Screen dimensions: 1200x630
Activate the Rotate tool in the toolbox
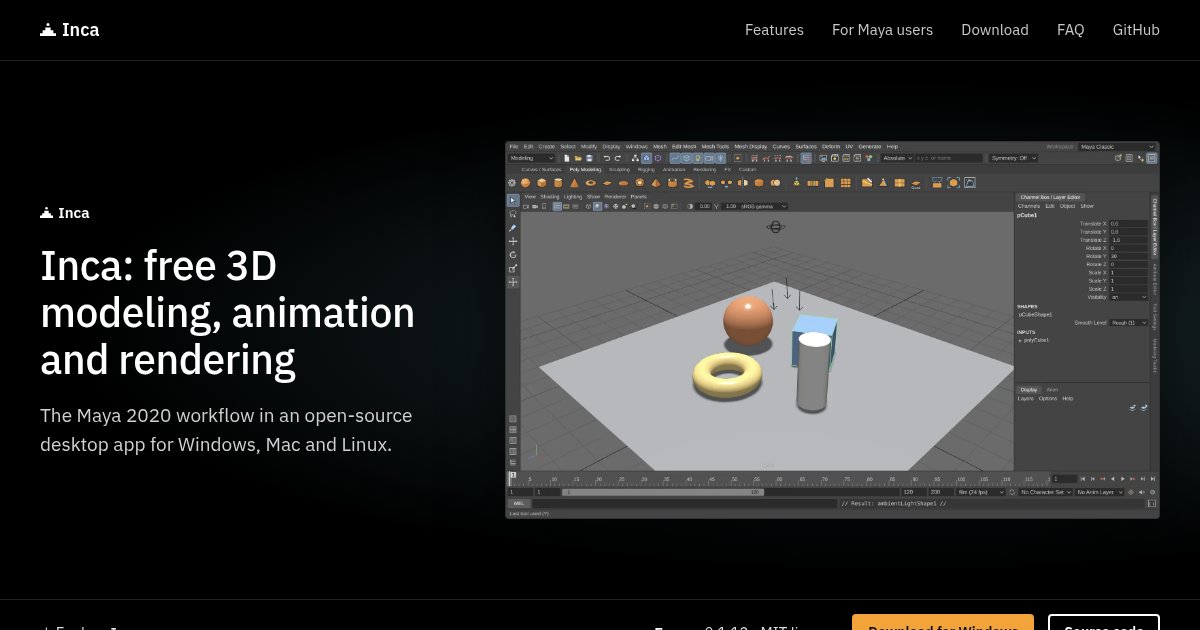[x=513, y=255]
